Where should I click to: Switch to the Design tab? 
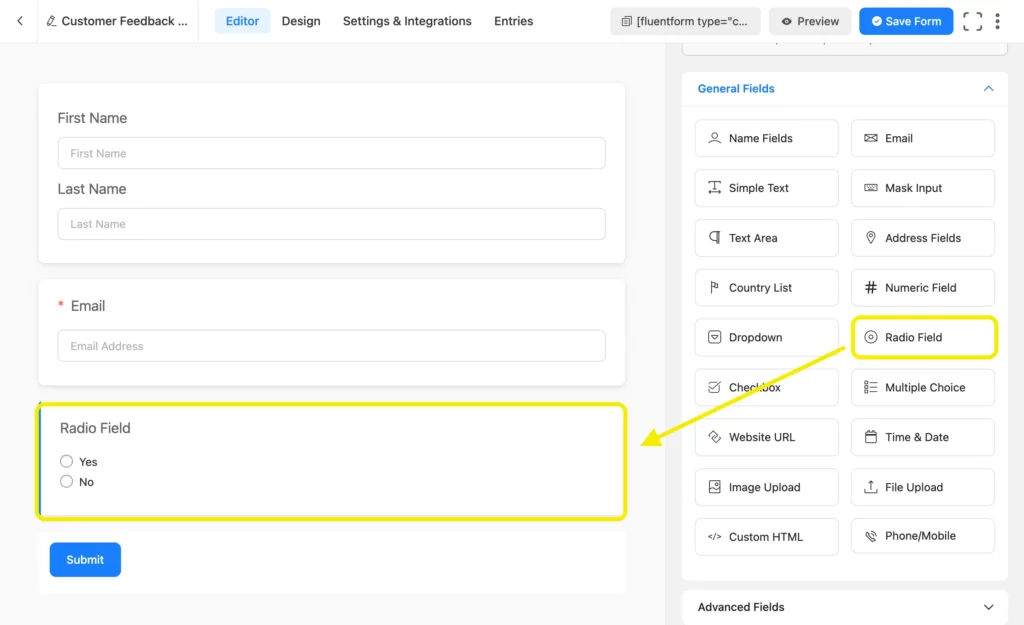pyautogui.click(x=301, y=20)
